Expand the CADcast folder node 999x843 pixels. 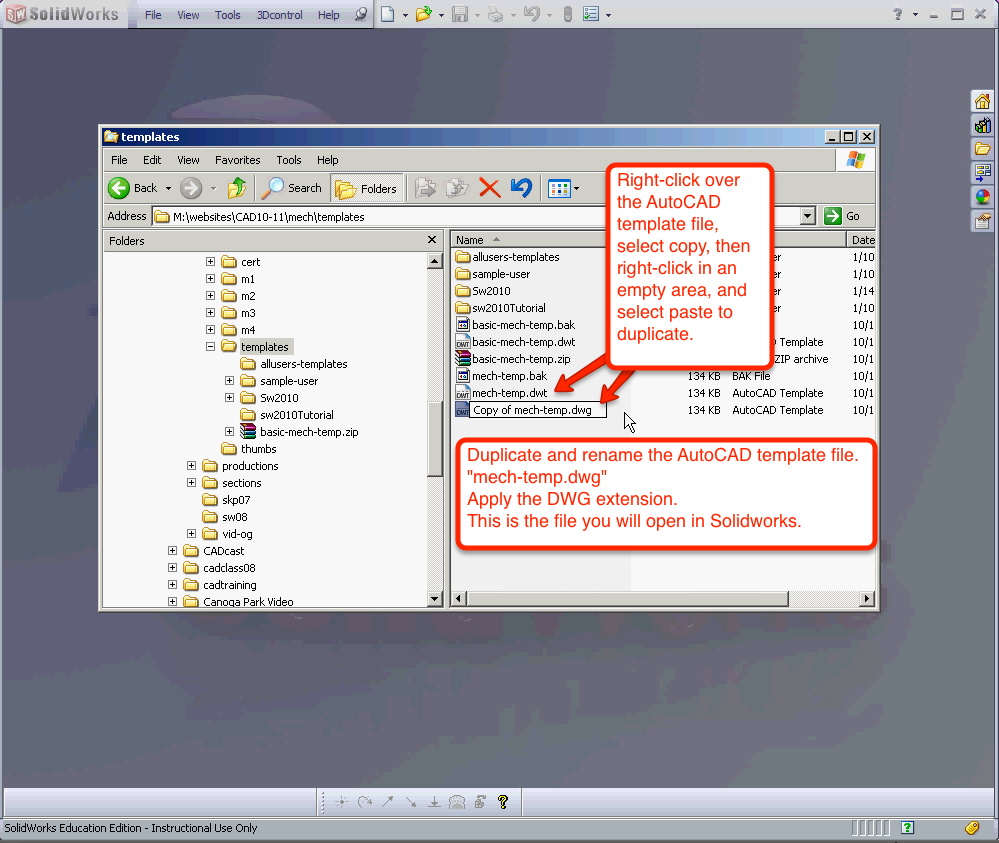click(x=172, y=551)
